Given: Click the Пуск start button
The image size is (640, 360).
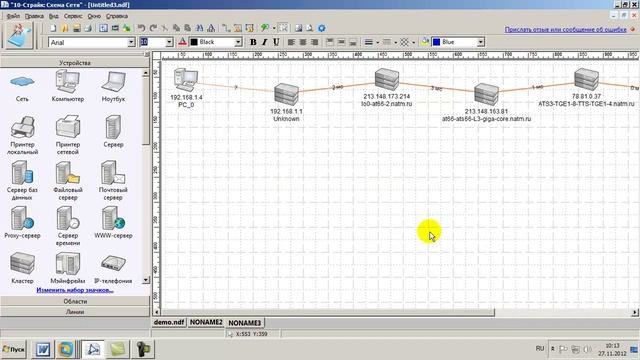Looking at the screenshot, I should coord(13,349).
